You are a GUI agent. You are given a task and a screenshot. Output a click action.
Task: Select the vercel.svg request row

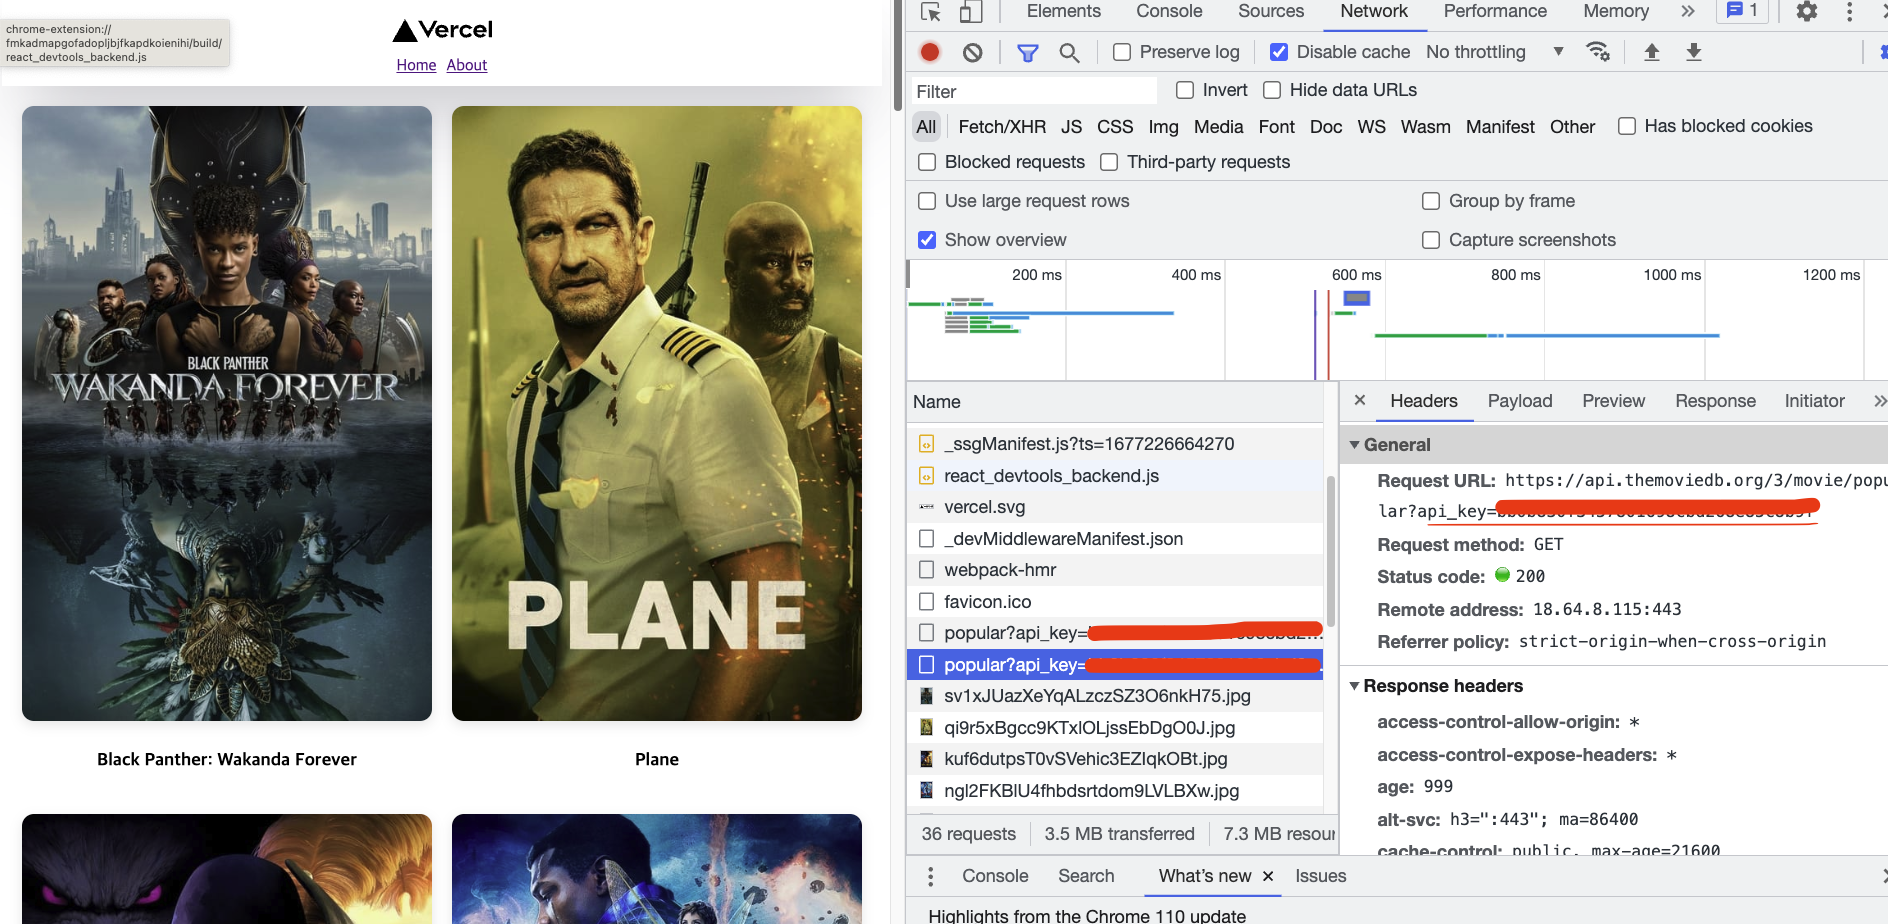(x=1115, y=507)
